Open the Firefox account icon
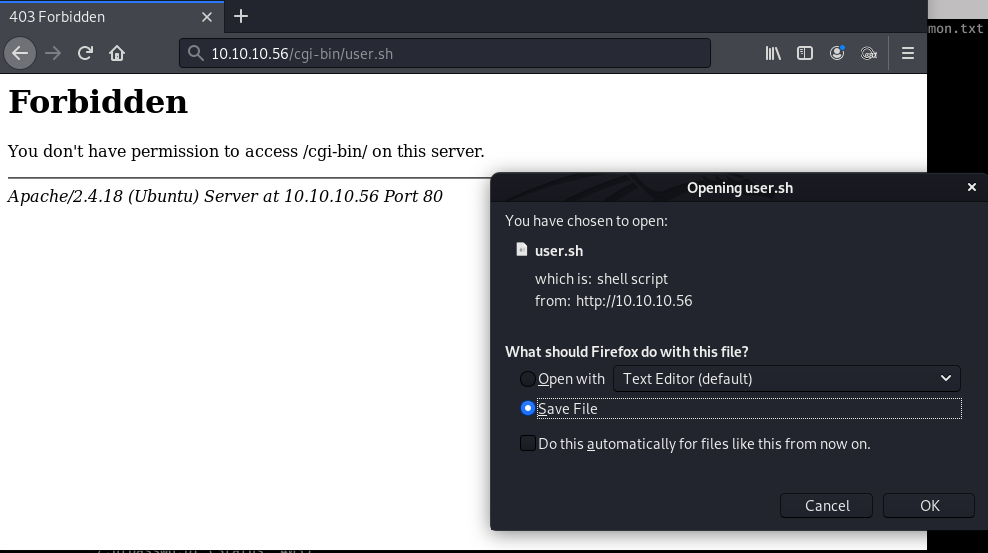The image size is (988, 553). (837, 54)
